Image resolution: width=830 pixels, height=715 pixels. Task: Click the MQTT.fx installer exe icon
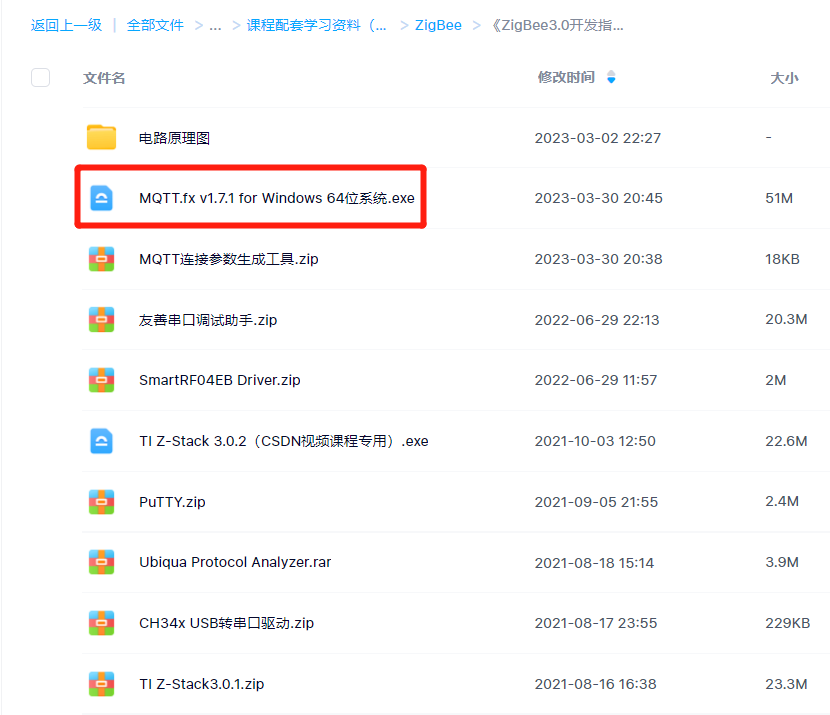tap(102, 198)
